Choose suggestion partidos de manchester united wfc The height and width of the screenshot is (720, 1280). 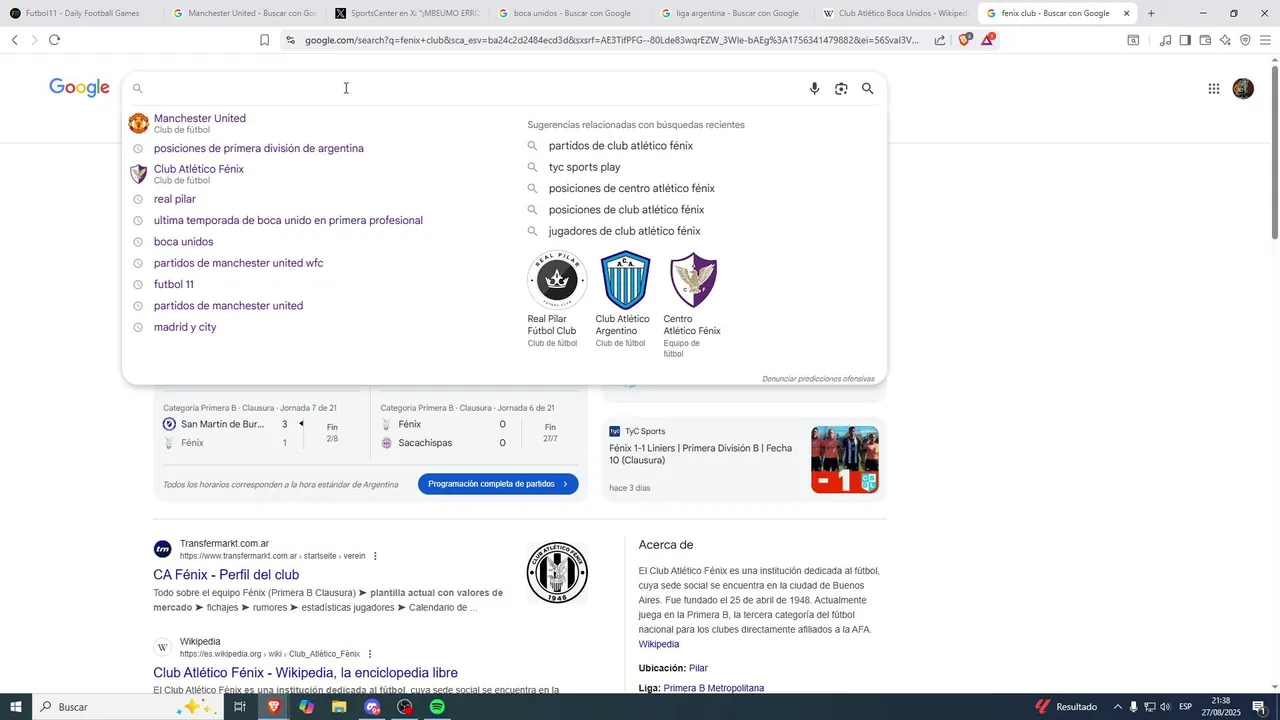[238, 263]
